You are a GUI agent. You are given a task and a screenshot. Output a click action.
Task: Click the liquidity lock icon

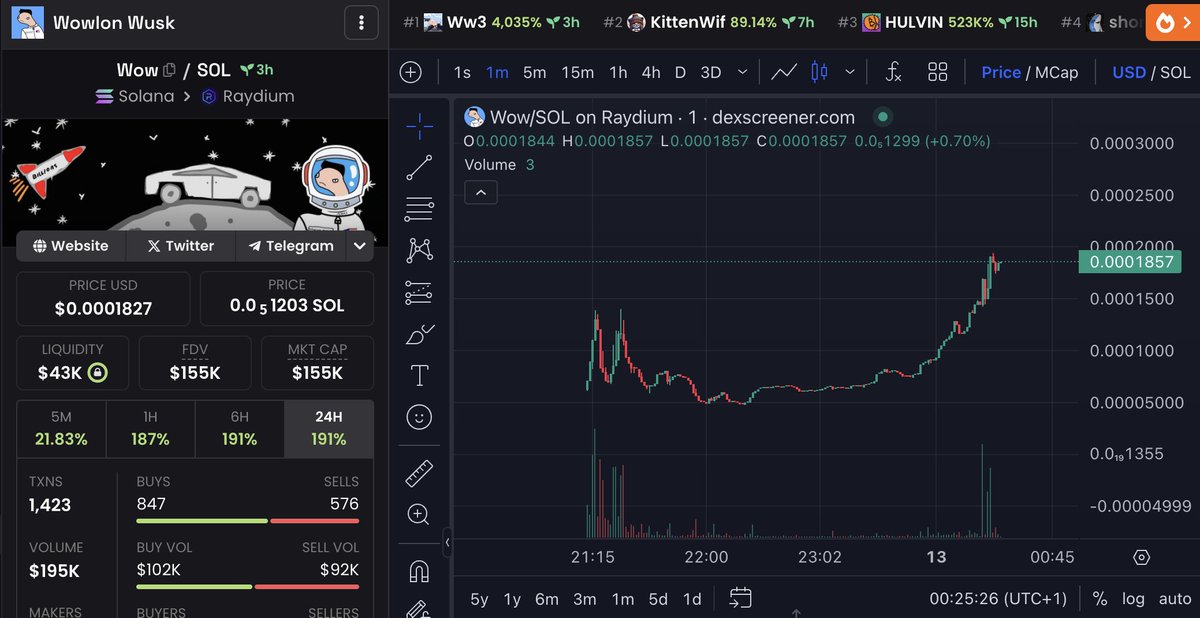[98, 373]
